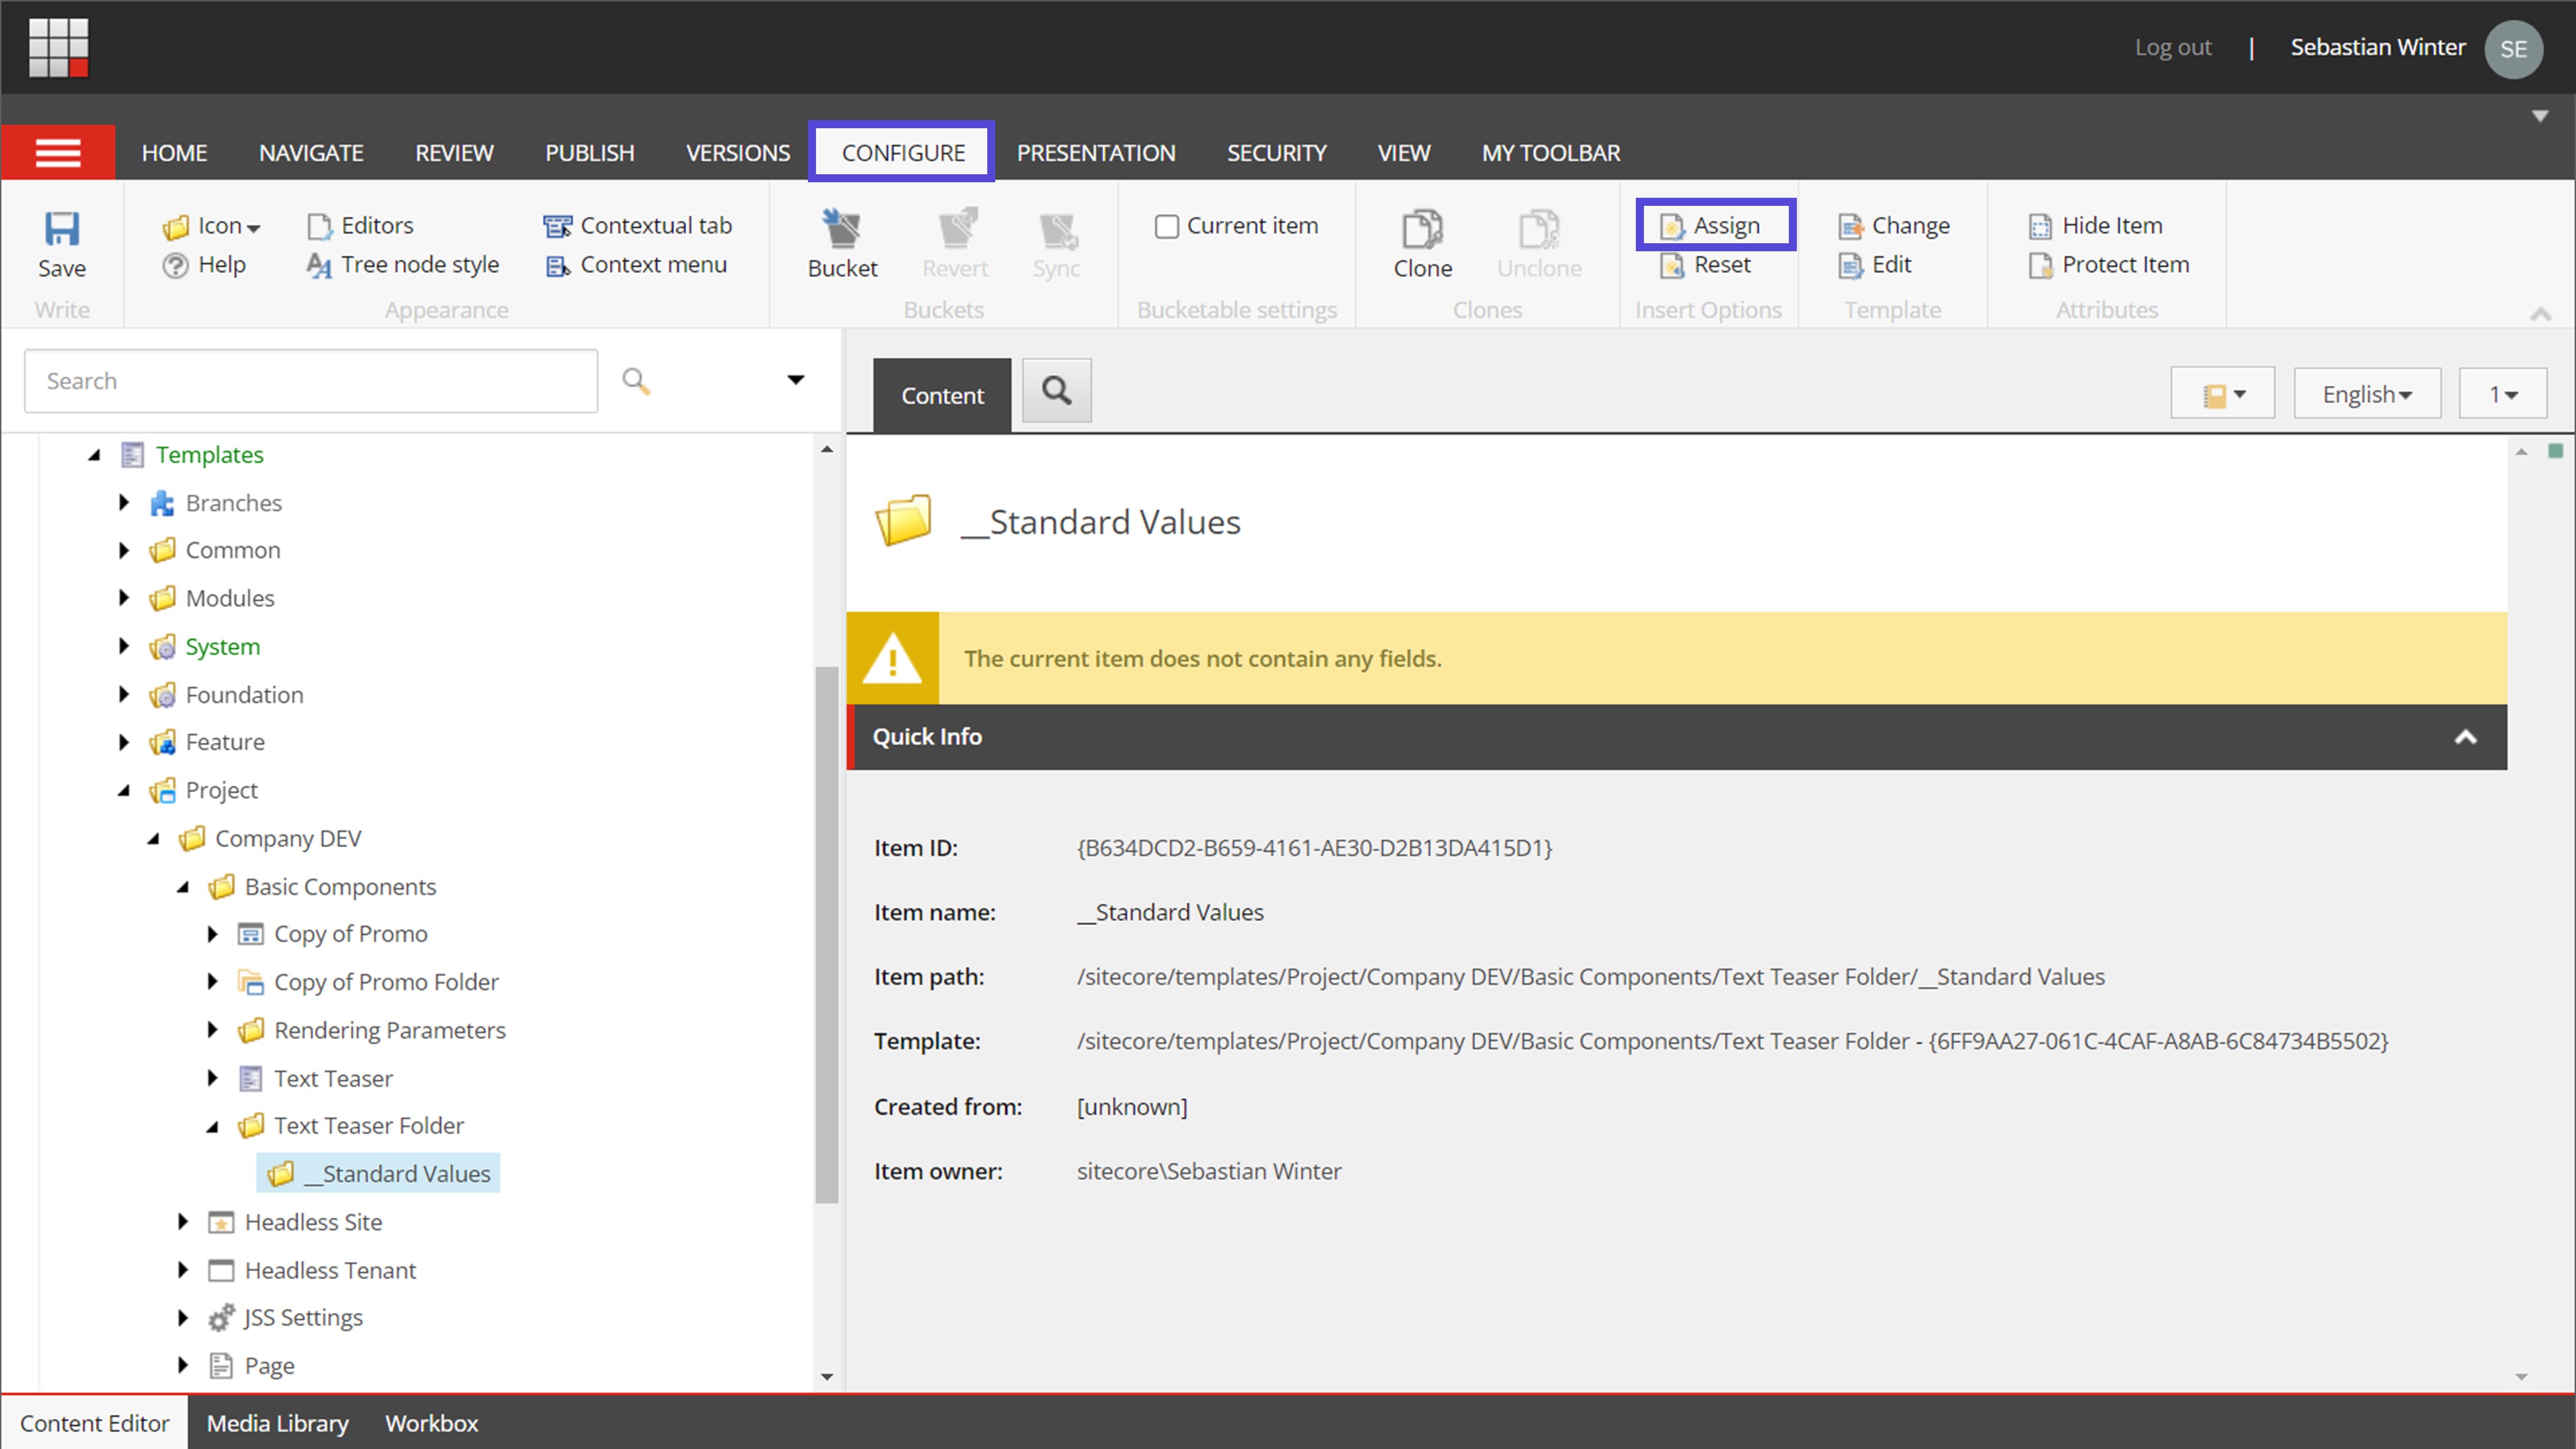The image size is (2576, 1449).
Task: Open the English language dropdown
Action: (x=2366, y=393)
